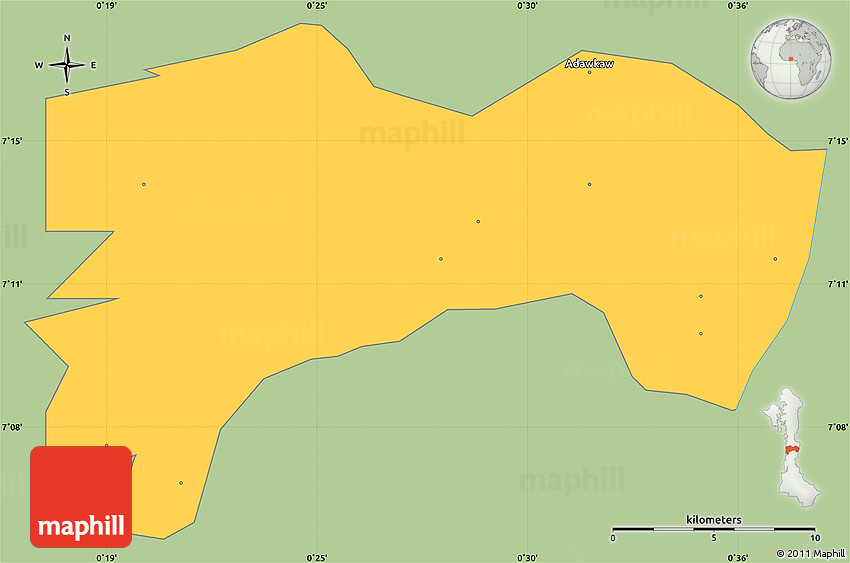Select the Adawkaw town marker dot
The image size is (850, 563).
pyautogui.click(x=589, y=72)
